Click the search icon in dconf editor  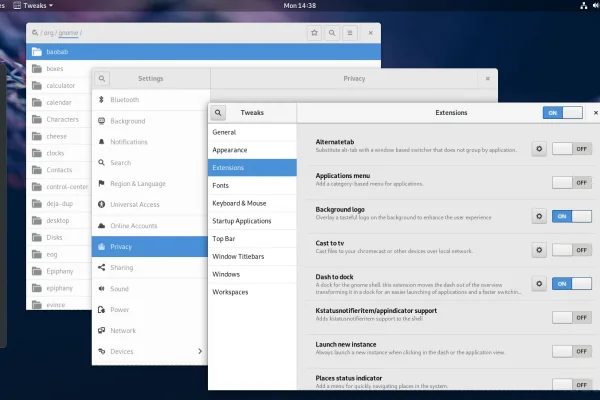[x=332, y=33]
